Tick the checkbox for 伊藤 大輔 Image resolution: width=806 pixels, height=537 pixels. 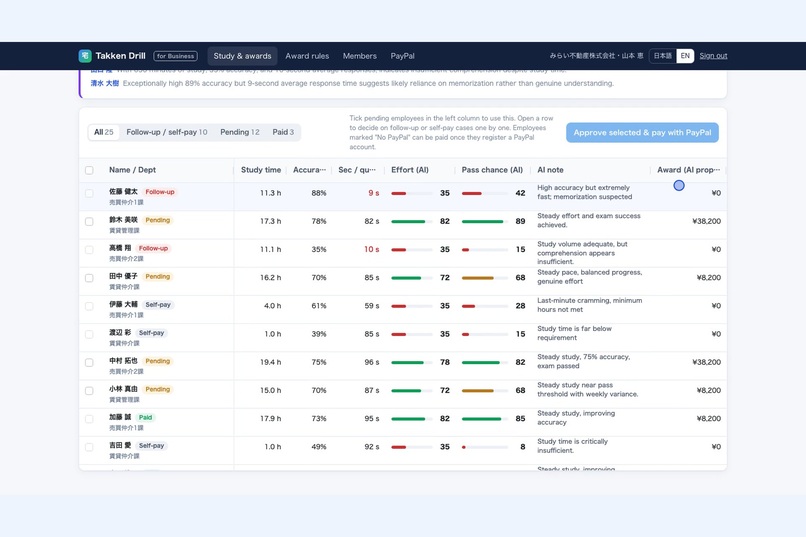tap(89, 306)
